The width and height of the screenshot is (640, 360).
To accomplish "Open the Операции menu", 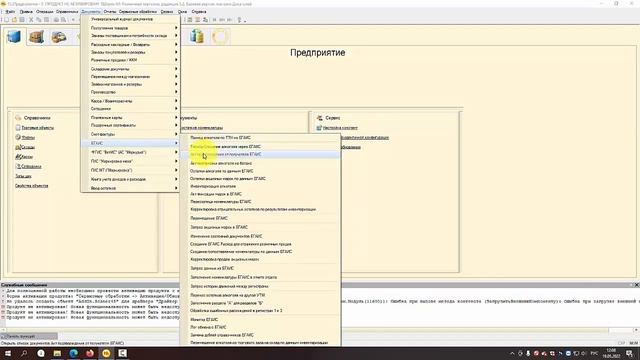I will pyautogui.click(x=45, y=12).
